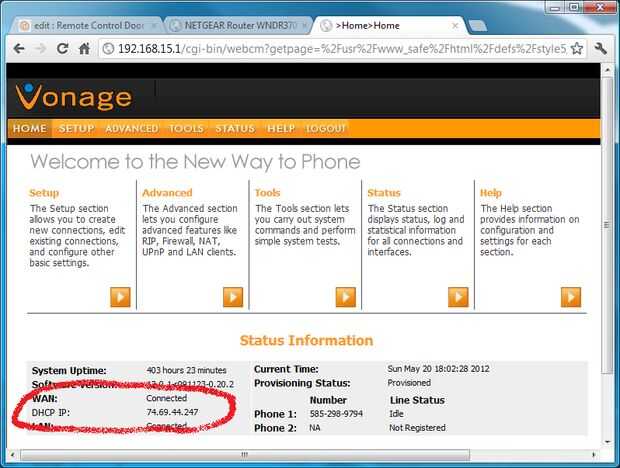Viewport: 620px width, 468px height.
Task: Click the '403 hours 23 minutes' uptime value
Action: tap(186, 370)
